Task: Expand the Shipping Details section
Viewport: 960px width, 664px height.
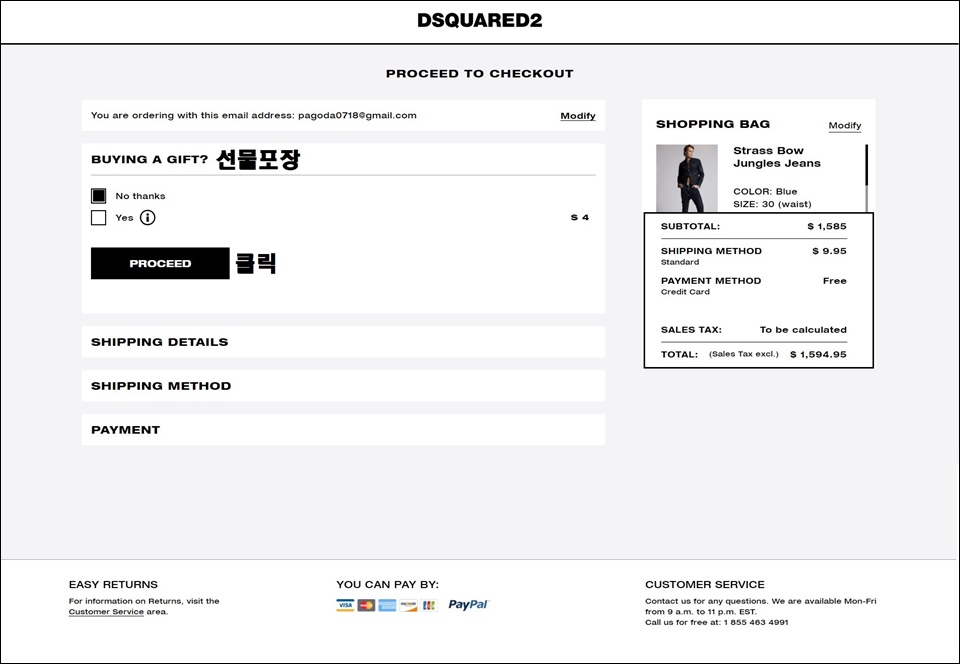Action: pos(343,341)
